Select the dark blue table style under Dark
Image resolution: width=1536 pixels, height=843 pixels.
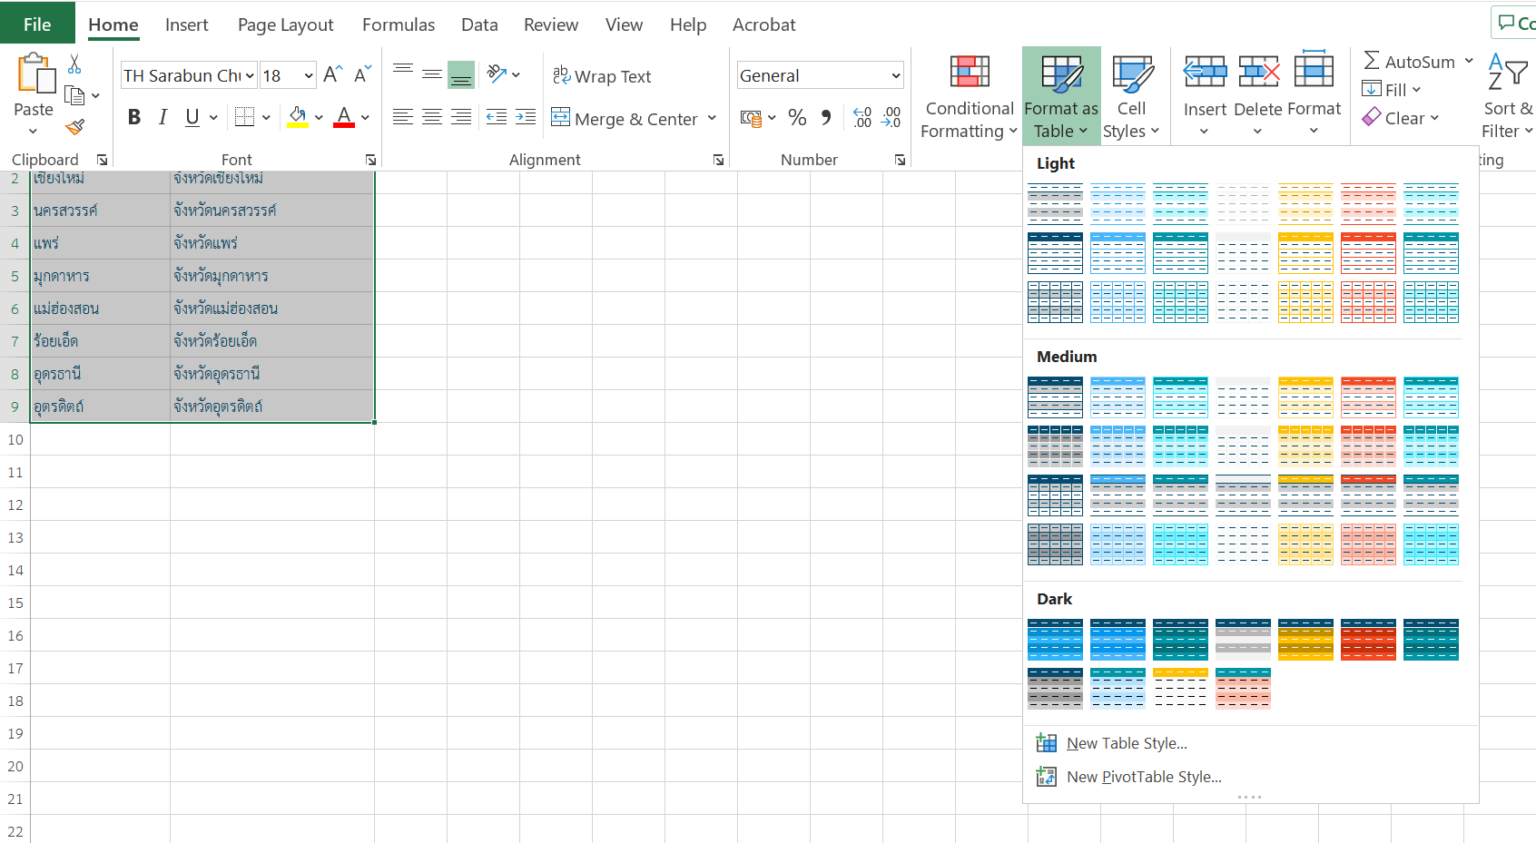(x=1055, y=639)
